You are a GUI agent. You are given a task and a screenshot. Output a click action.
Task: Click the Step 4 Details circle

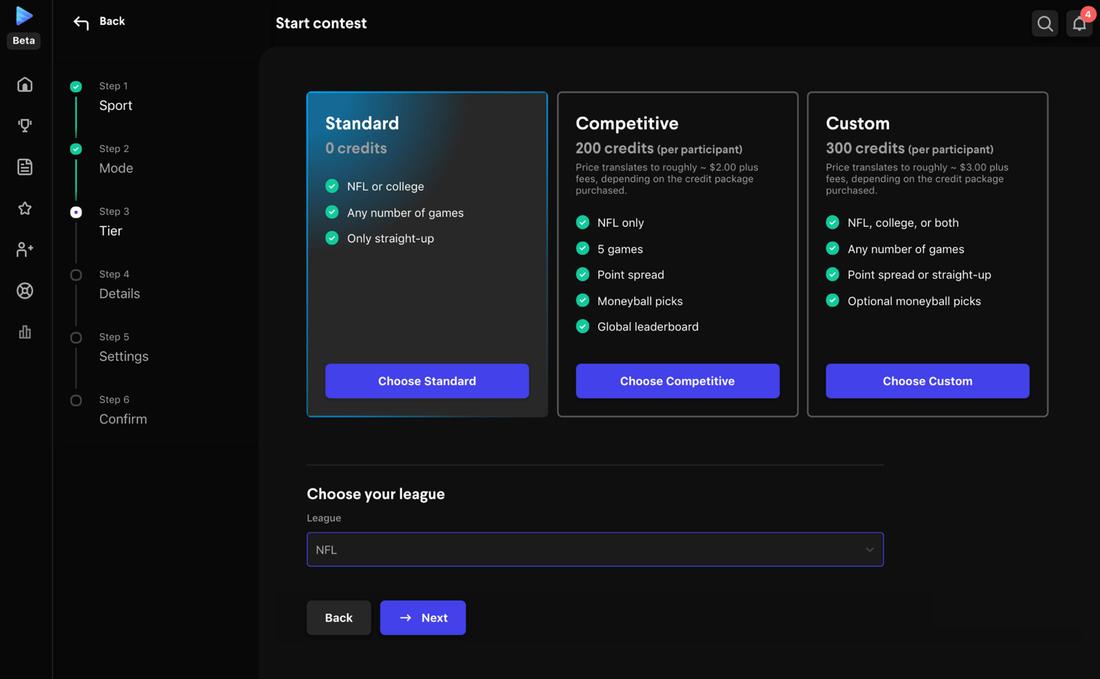point(75,273)
